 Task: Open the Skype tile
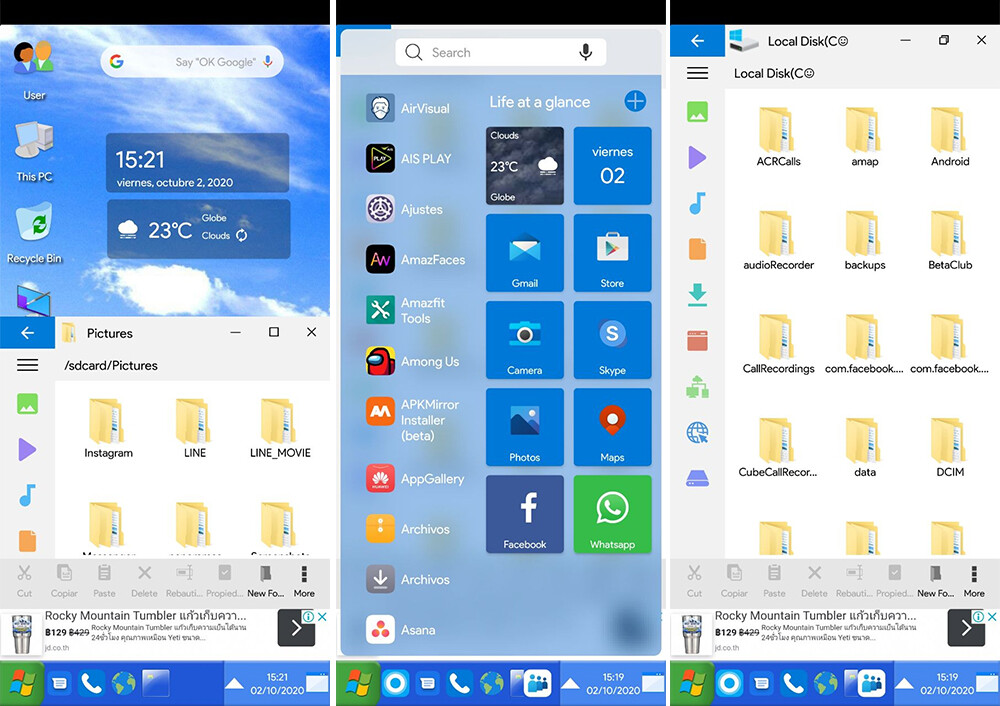coord(612,340)
